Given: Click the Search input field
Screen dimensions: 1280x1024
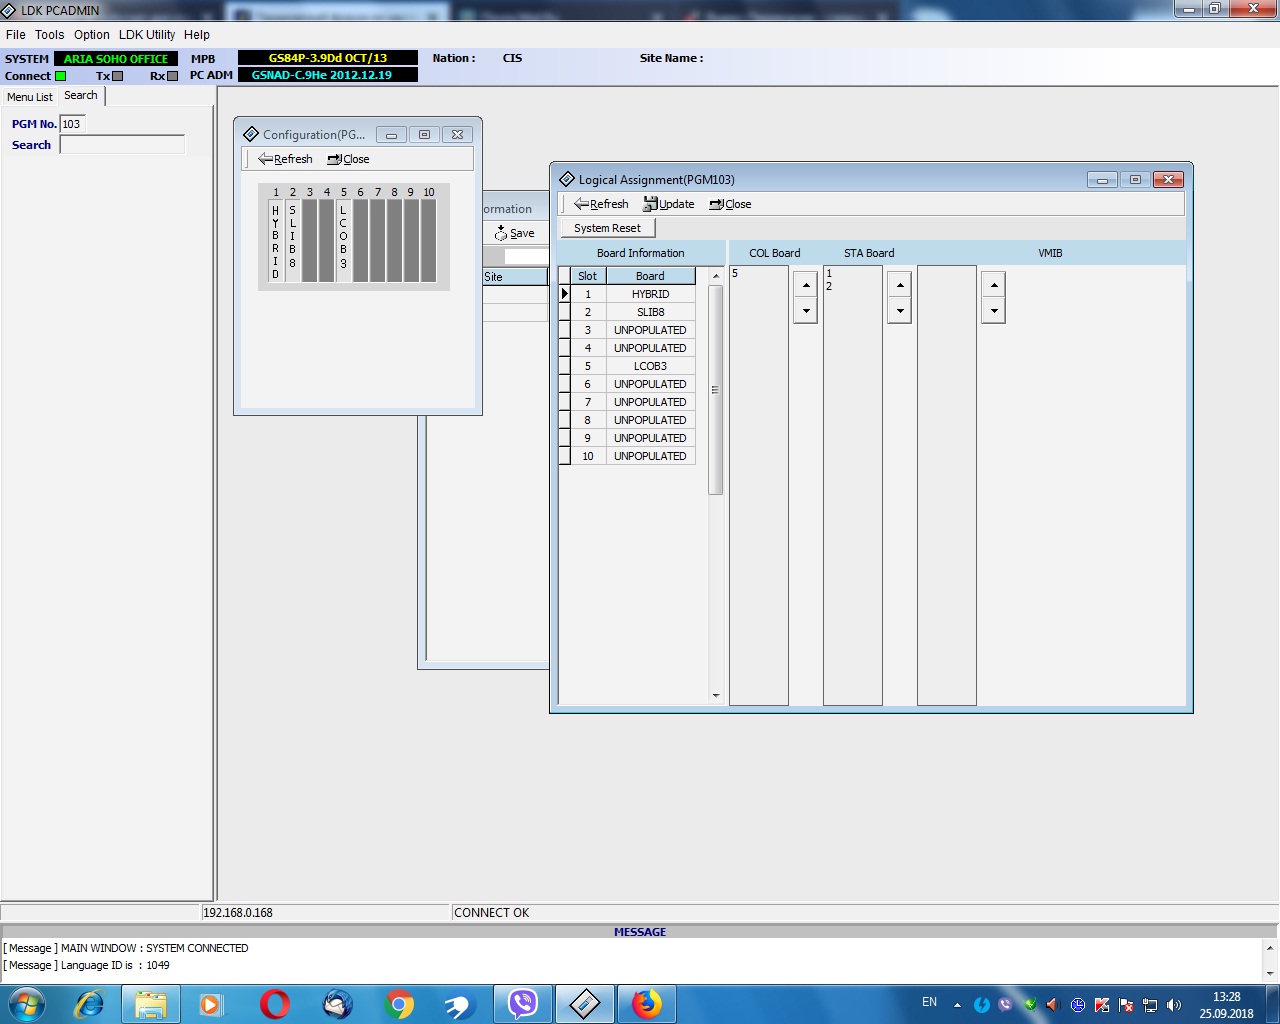Looking at the screenshot, I should point(122,145).
